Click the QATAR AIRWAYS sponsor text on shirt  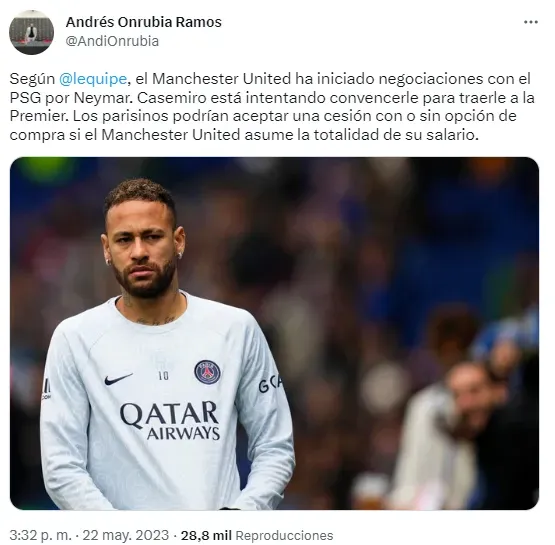170,420
